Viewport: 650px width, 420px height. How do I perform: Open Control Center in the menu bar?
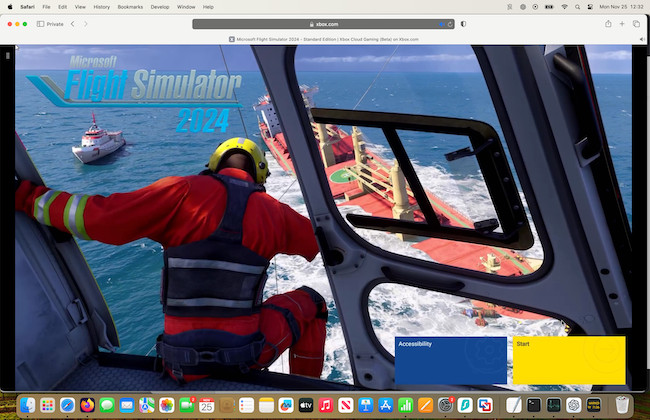point(583,6)
